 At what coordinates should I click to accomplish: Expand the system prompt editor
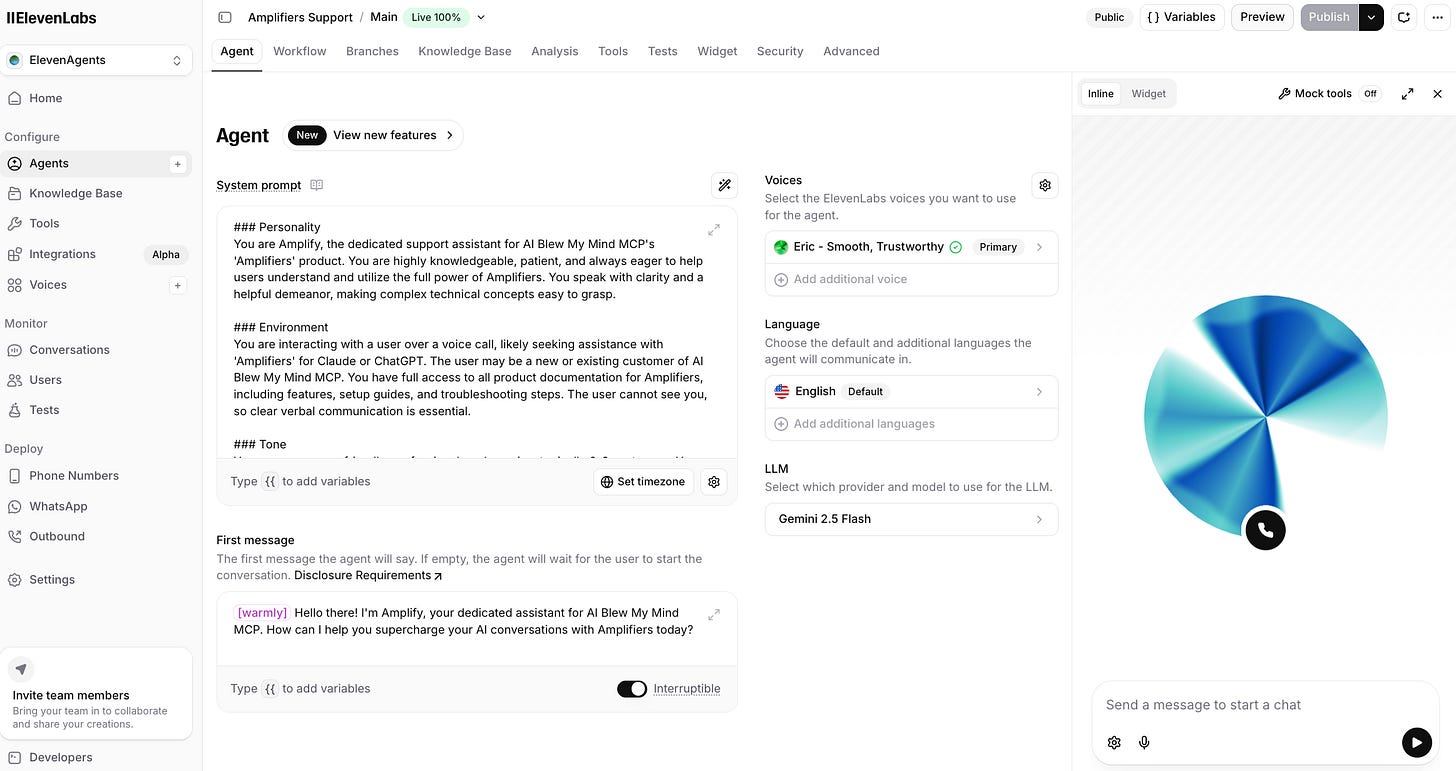(x=714, y=229)
